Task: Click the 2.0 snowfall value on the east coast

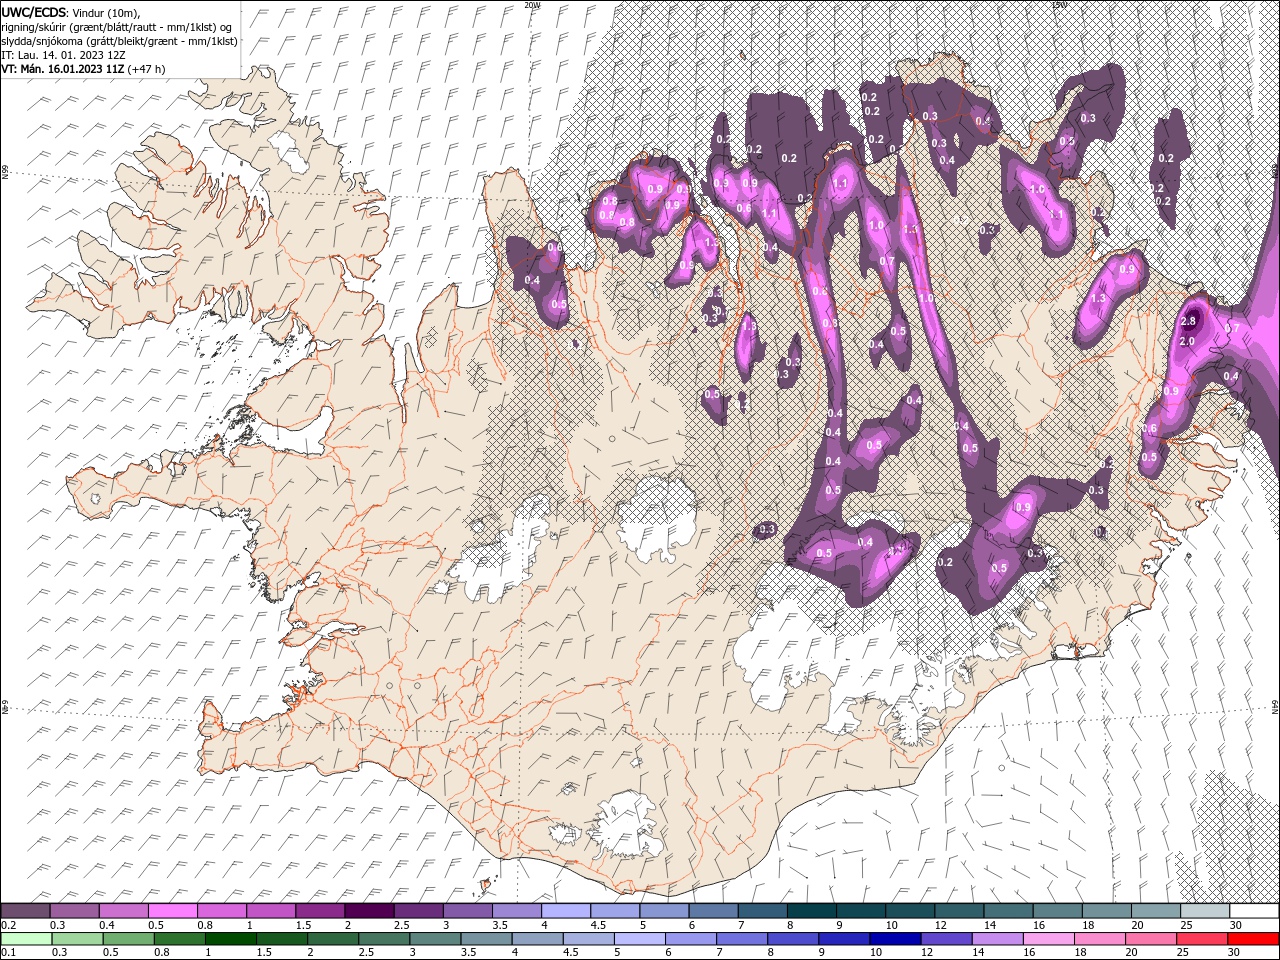Action: pos(1187,341)
